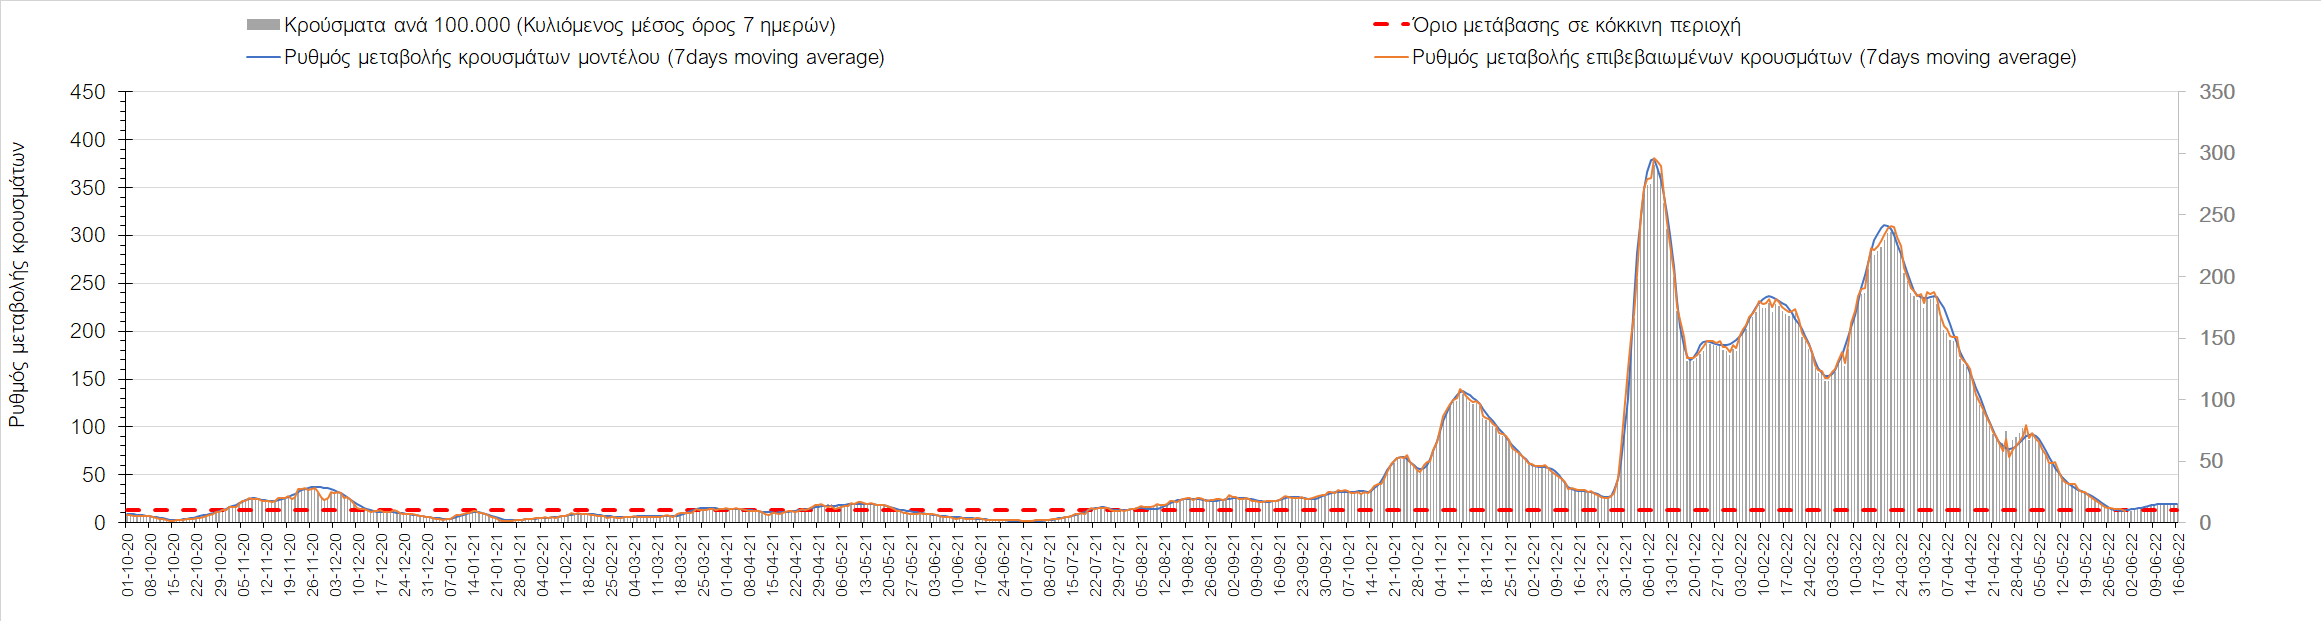Click the 450 label on left axis
The height and width of the screenshot is (621, 2321).
click(x=87, y=92)
